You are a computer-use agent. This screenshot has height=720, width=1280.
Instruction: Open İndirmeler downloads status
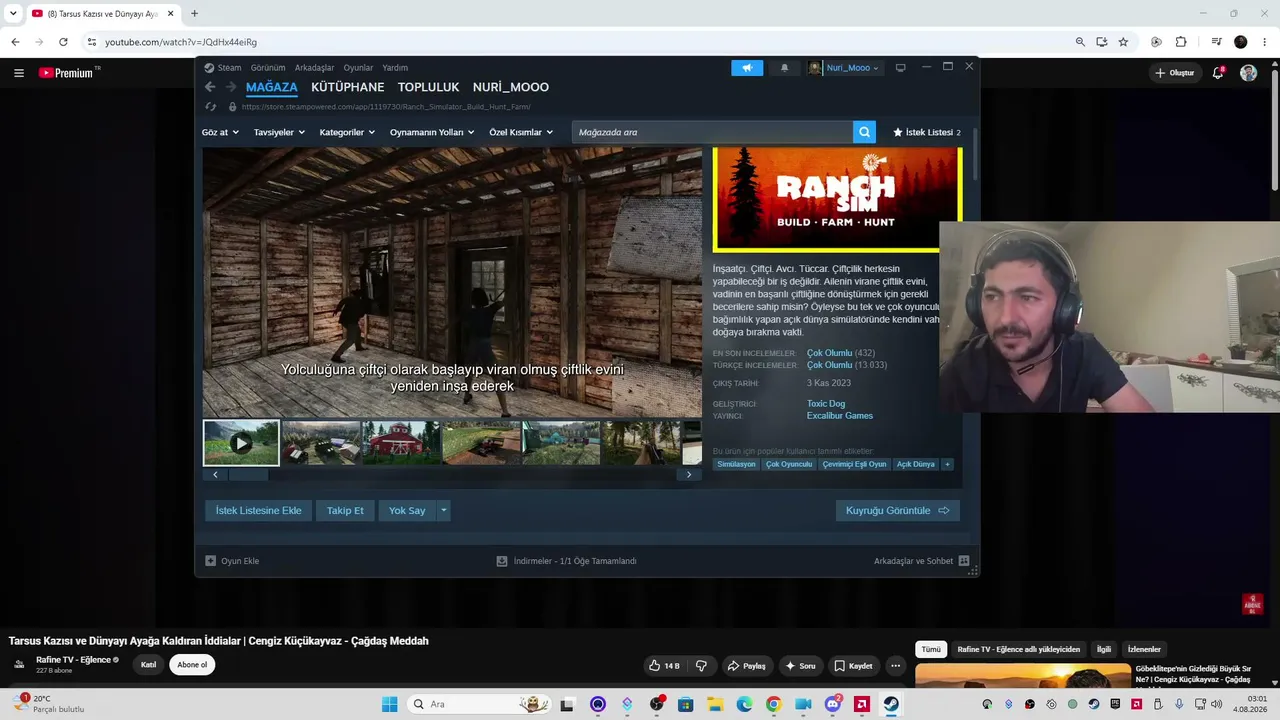(x=566, y=561)
